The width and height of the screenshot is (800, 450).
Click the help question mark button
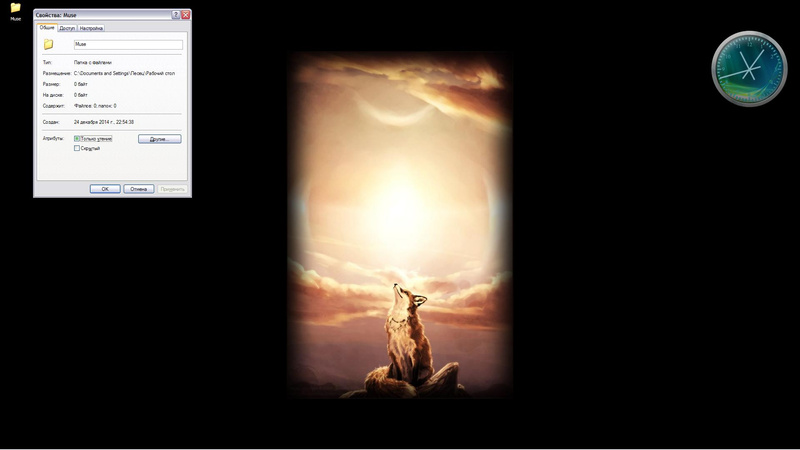[x=176, y=15]
